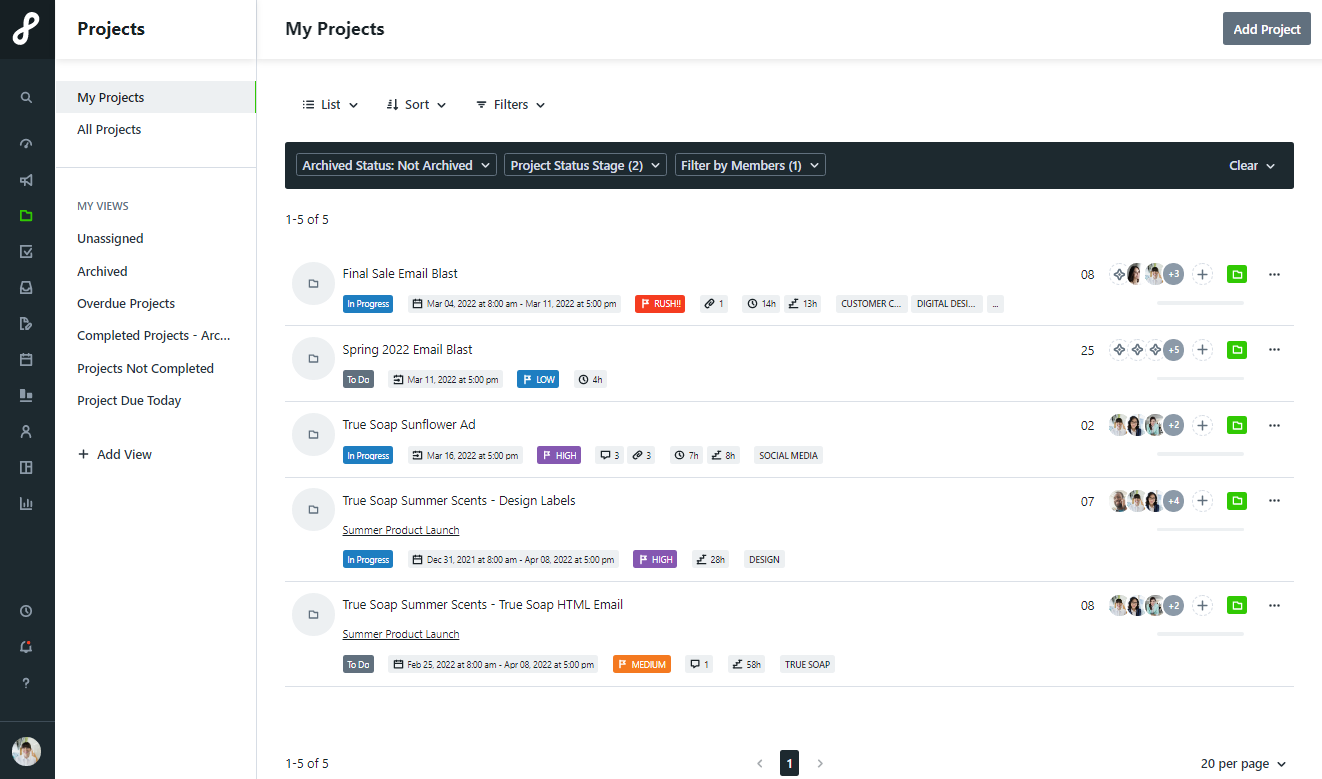Click the search icon in left sidebar
1322x779 pixels.
(x=27, y=98)
